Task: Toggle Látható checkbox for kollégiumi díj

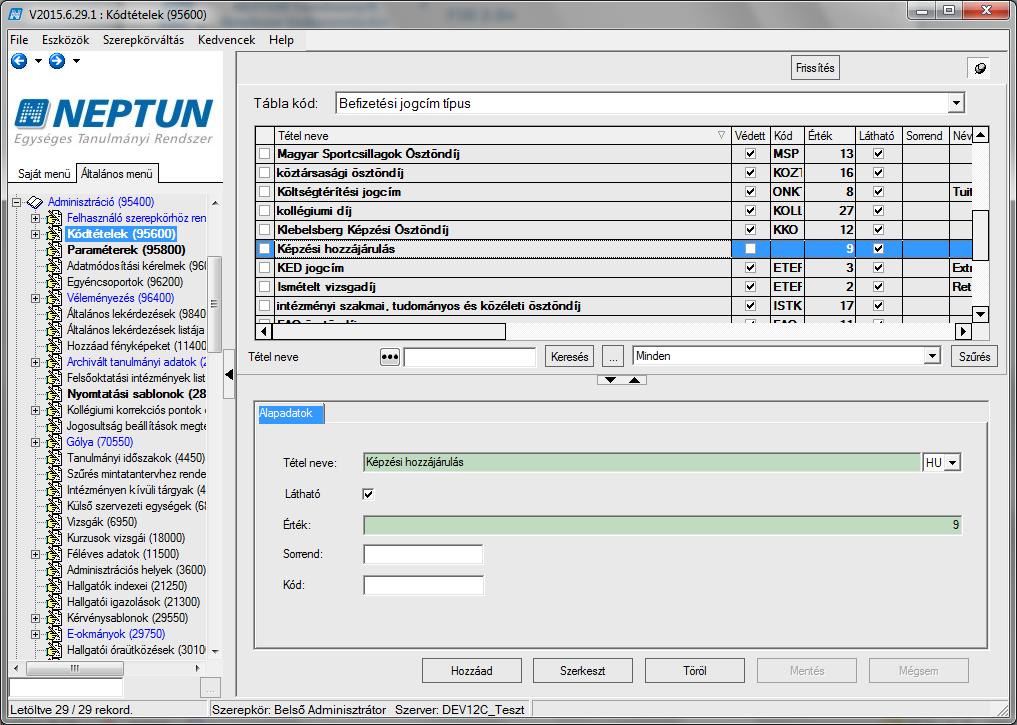Action: pos(878,211)
